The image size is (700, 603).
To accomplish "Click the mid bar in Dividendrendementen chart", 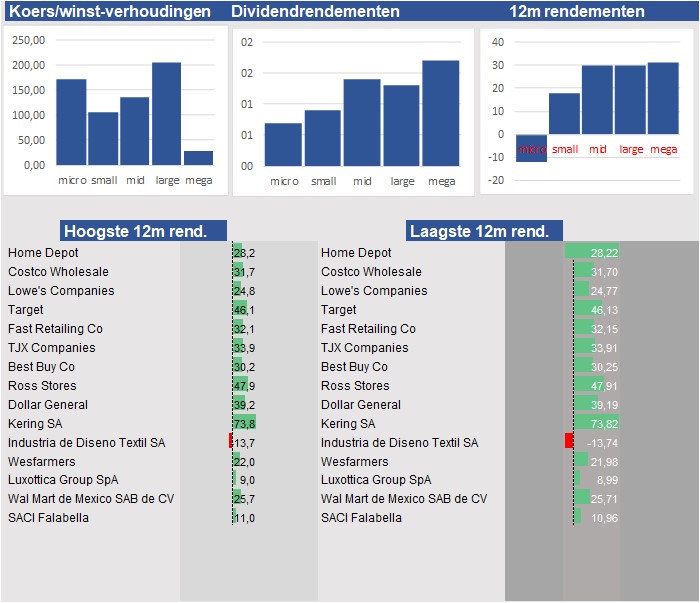I will 362,123.
